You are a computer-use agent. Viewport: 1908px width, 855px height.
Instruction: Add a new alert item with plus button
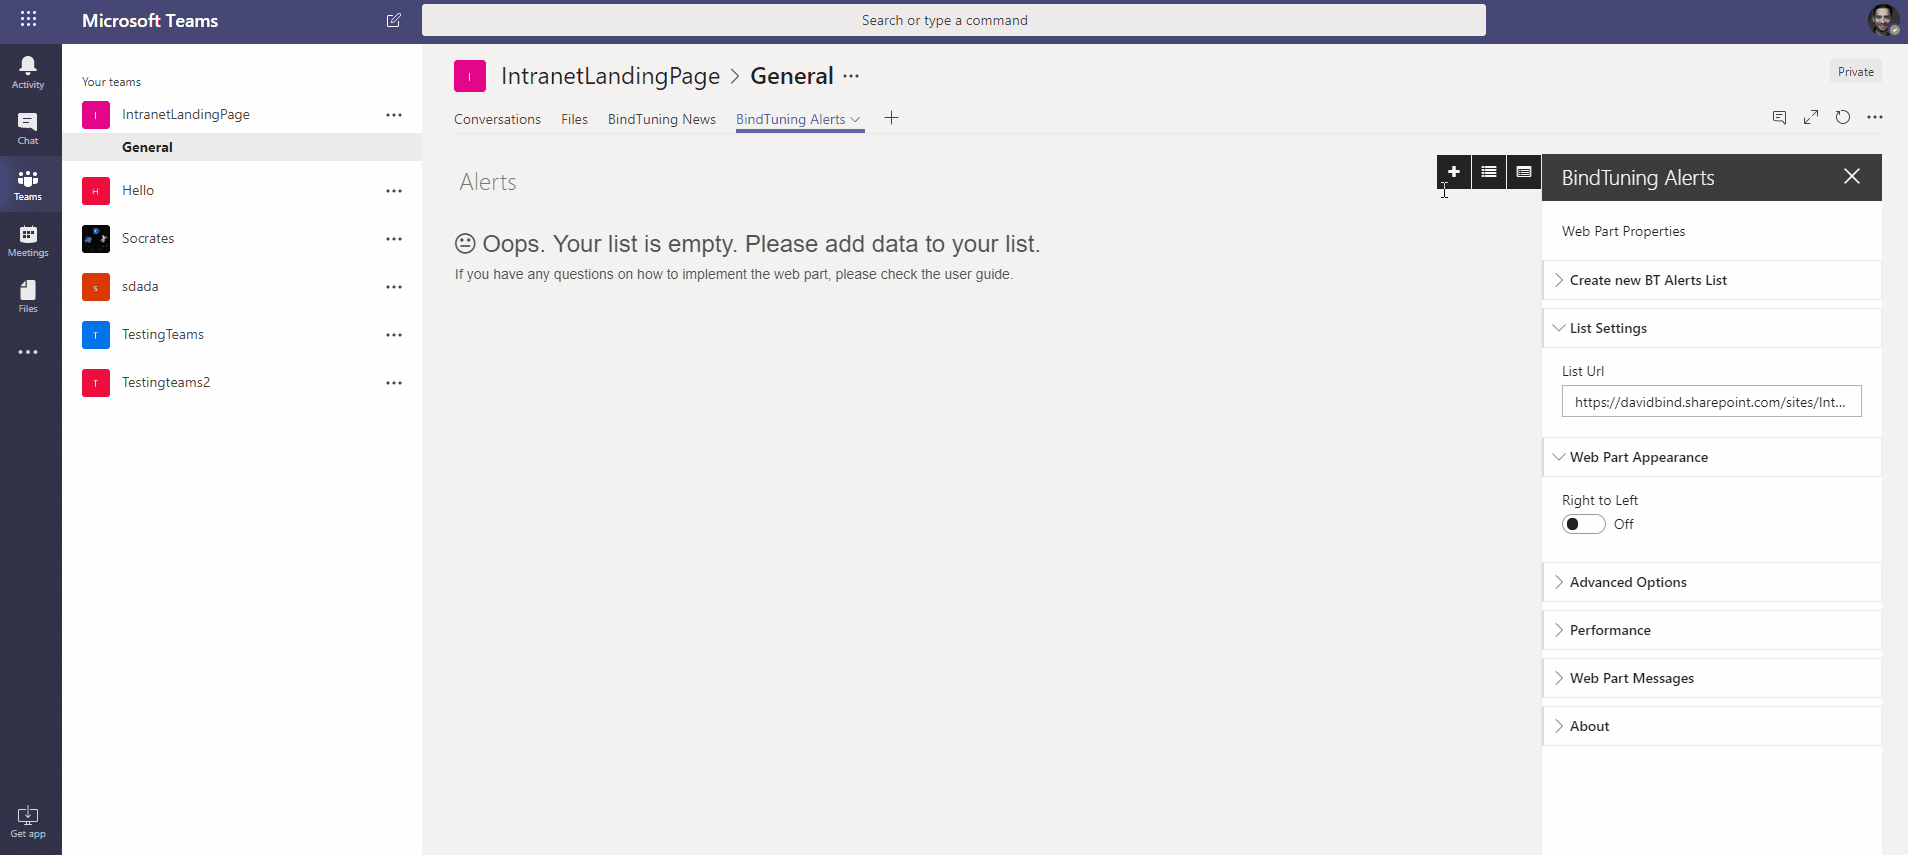[1454, 172]
